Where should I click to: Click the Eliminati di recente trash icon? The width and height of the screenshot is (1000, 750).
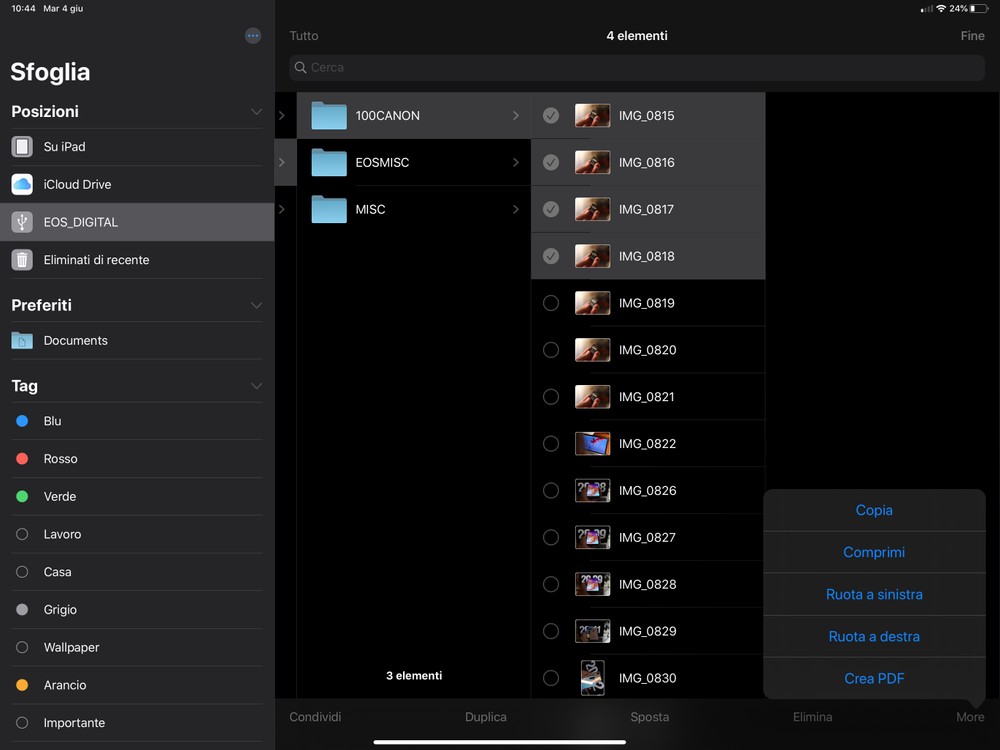coord(22,260)
